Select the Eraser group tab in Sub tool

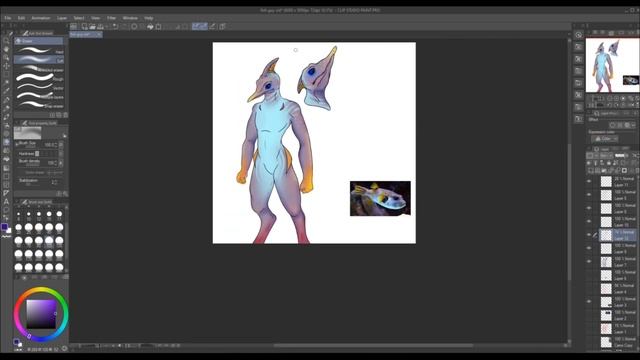pos(39,41)
